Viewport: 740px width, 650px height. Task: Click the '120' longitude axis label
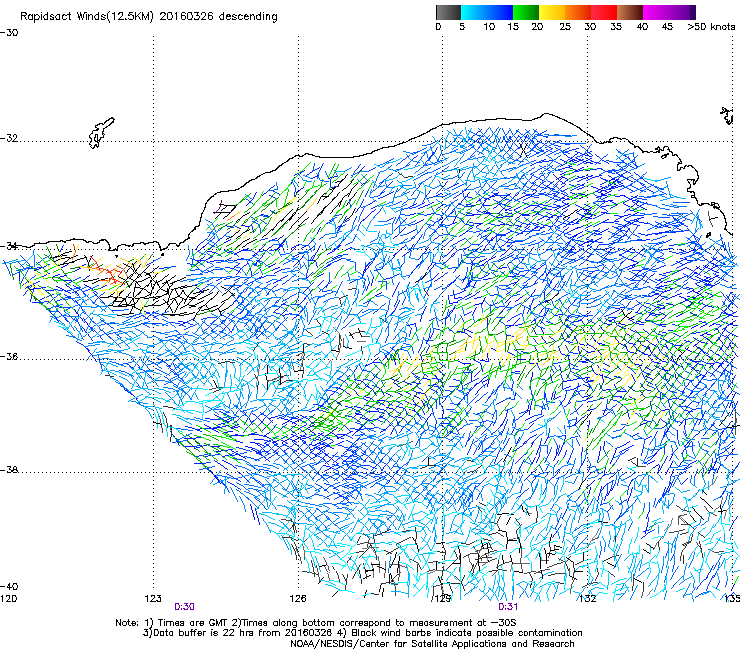point(8,599)
